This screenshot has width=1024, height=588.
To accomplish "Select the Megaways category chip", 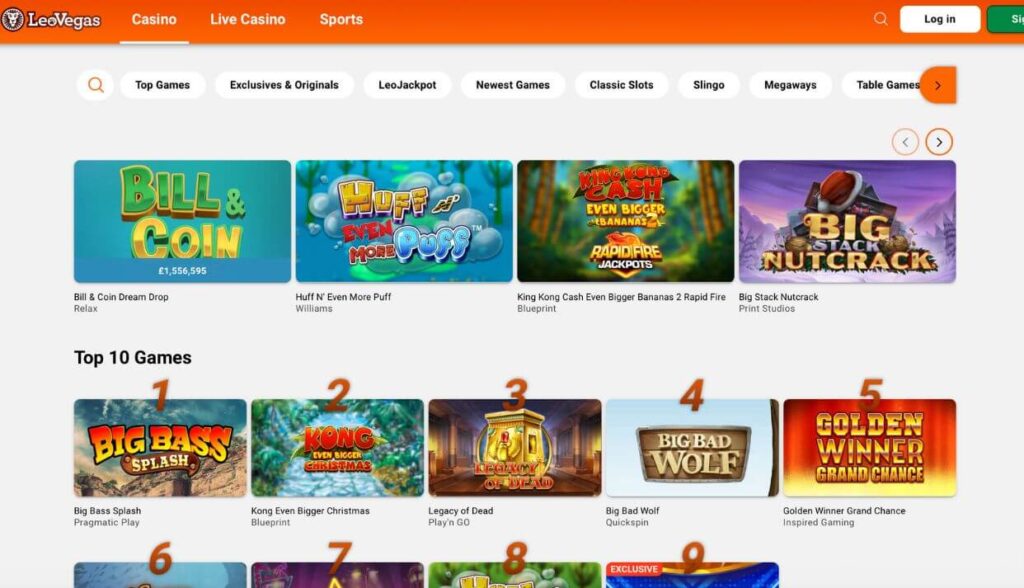I will 790,85.
